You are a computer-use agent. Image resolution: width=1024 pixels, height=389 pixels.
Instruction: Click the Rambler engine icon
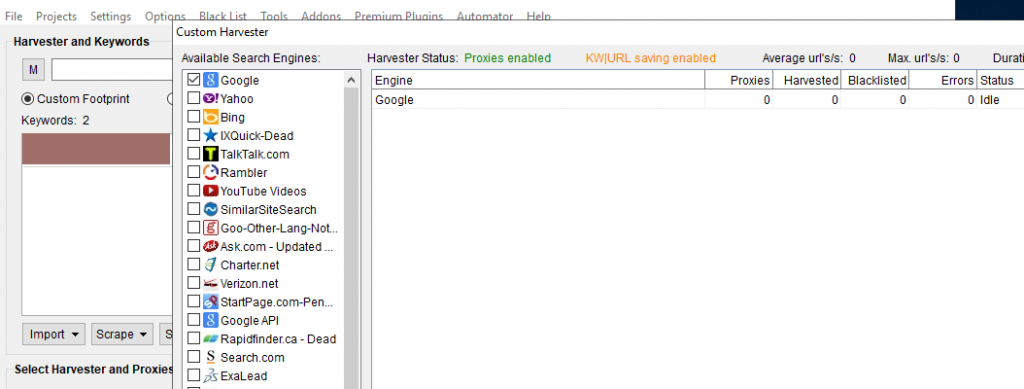[210, 173]
